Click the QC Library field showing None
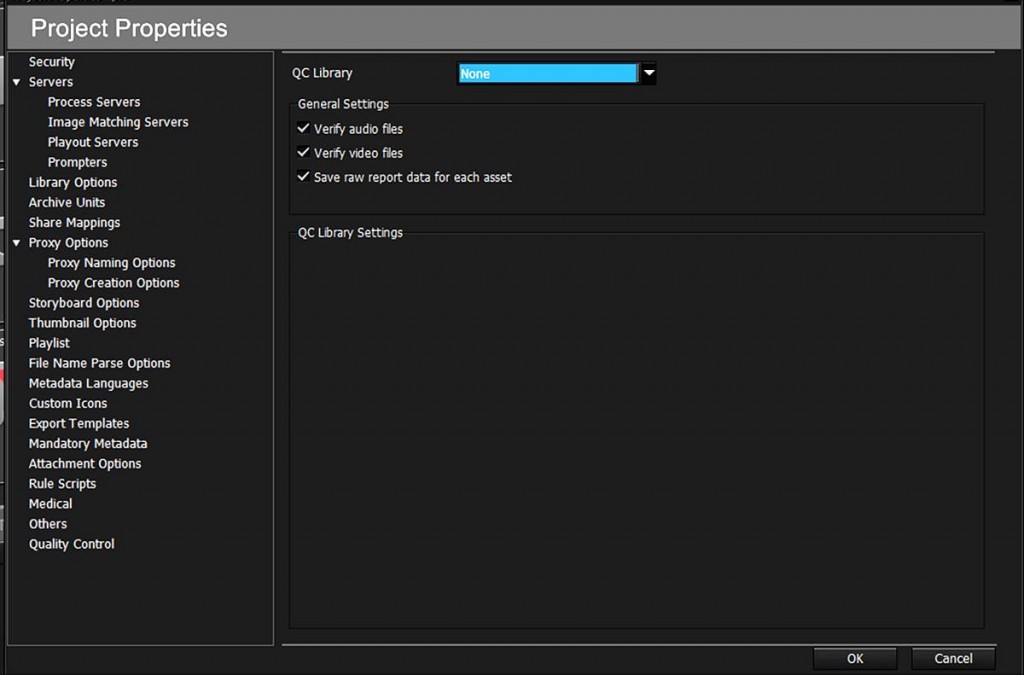 tap(548, 73)
